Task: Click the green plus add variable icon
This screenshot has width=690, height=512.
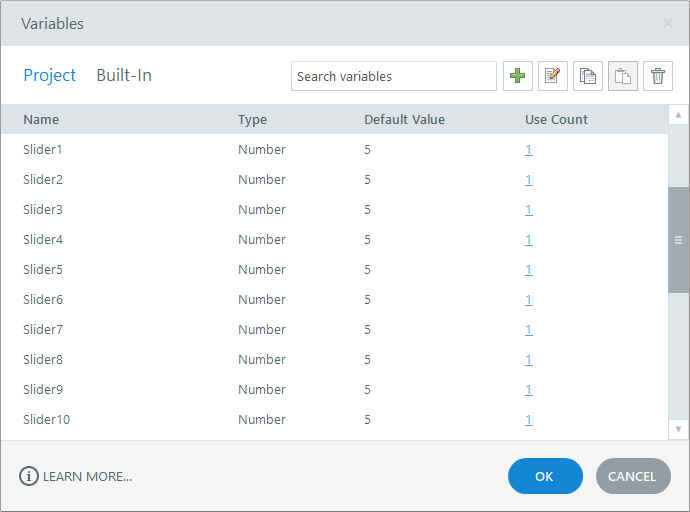Action: click(x=517, y=76)
